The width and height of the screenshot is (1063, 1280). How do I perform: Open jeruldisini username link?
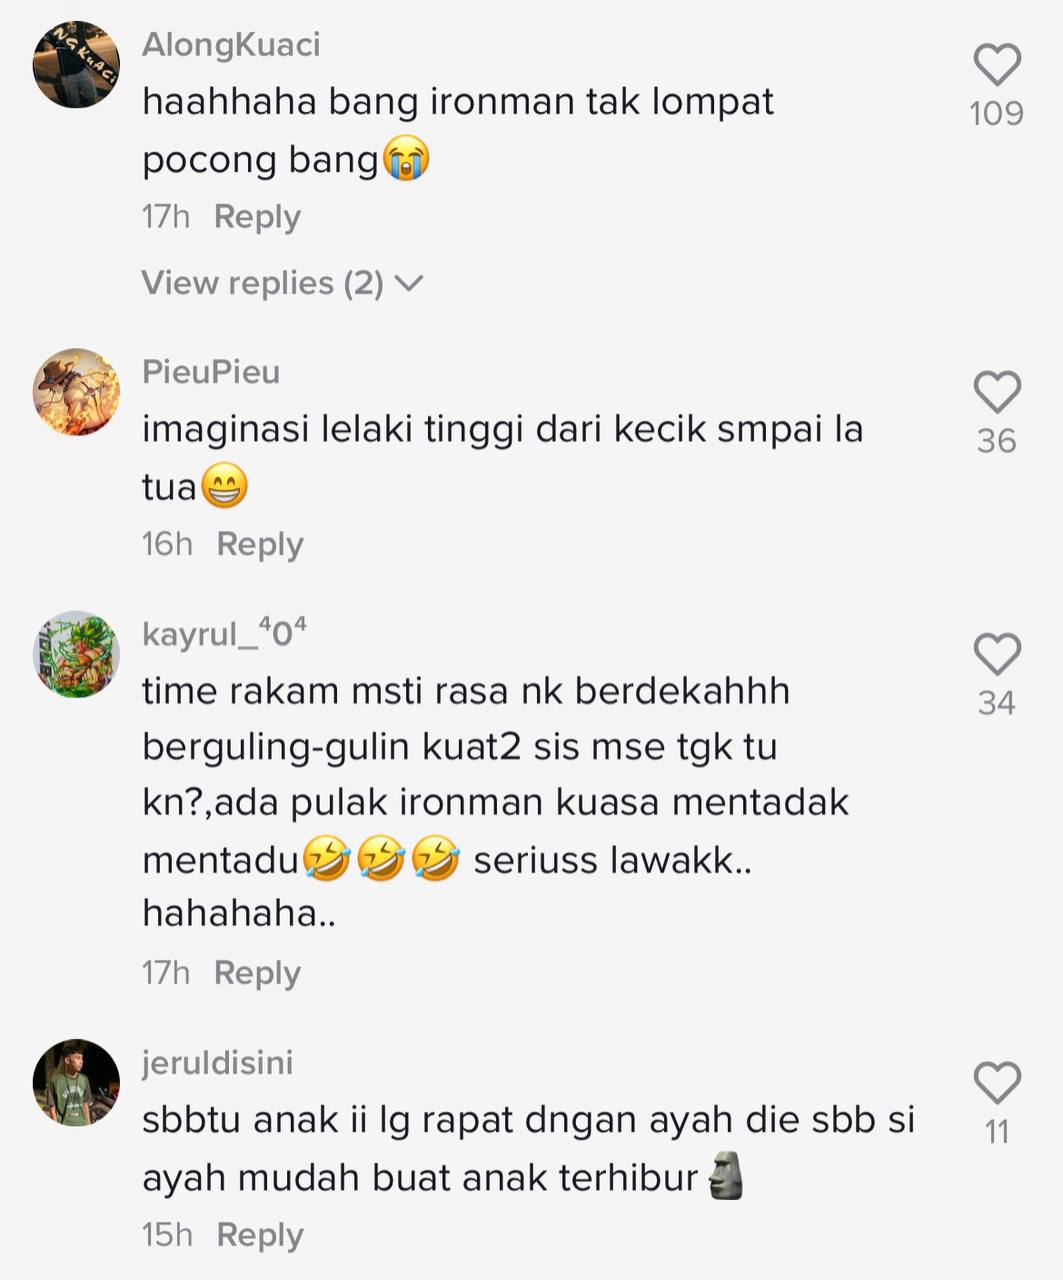[x=218, y=1062]
